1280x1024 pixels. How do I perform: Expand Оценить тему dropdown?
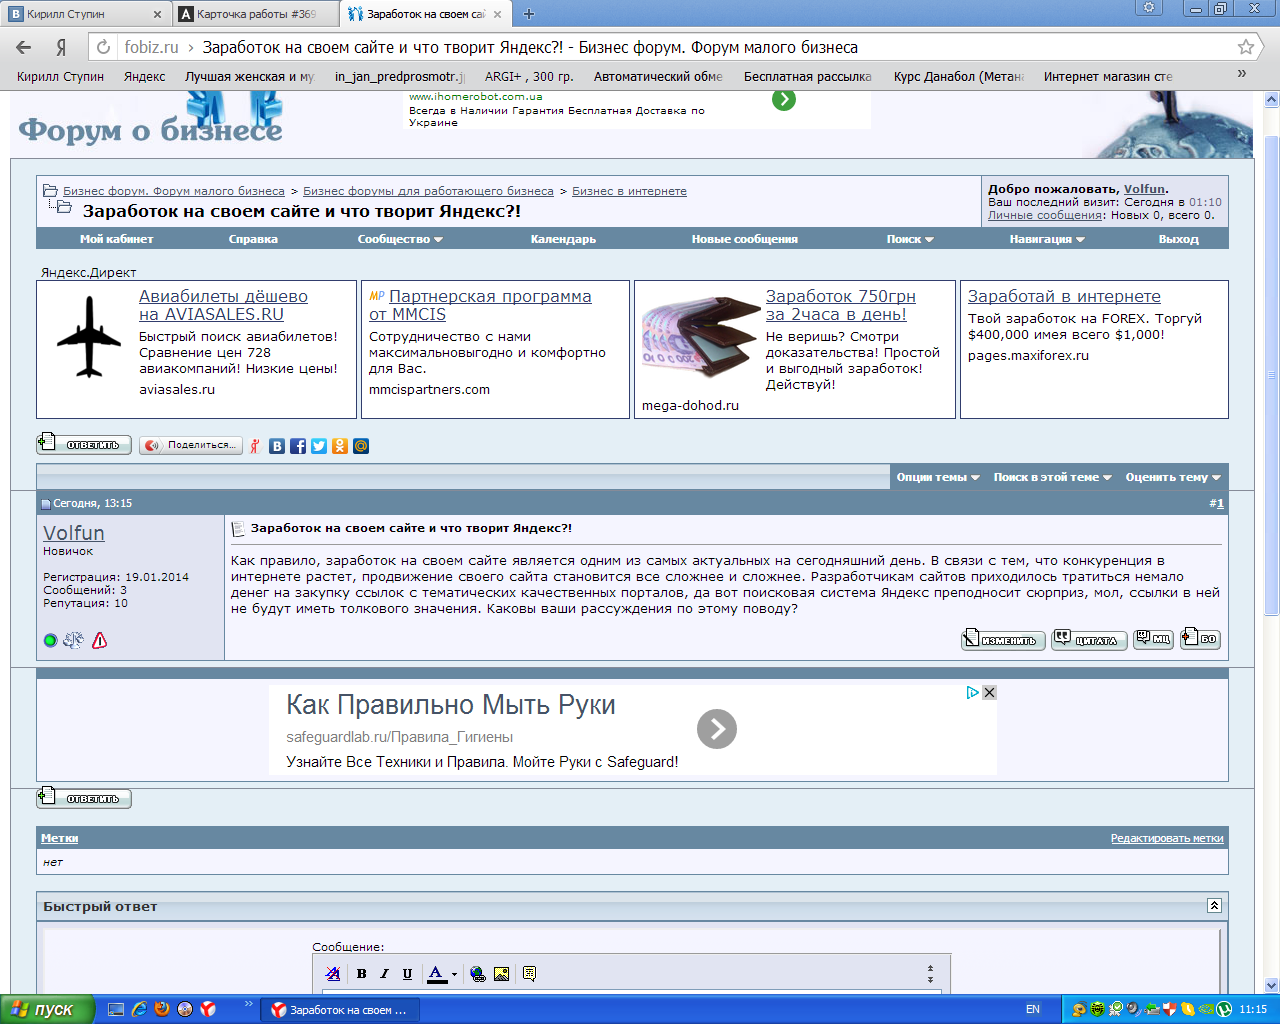point(1173,477)
